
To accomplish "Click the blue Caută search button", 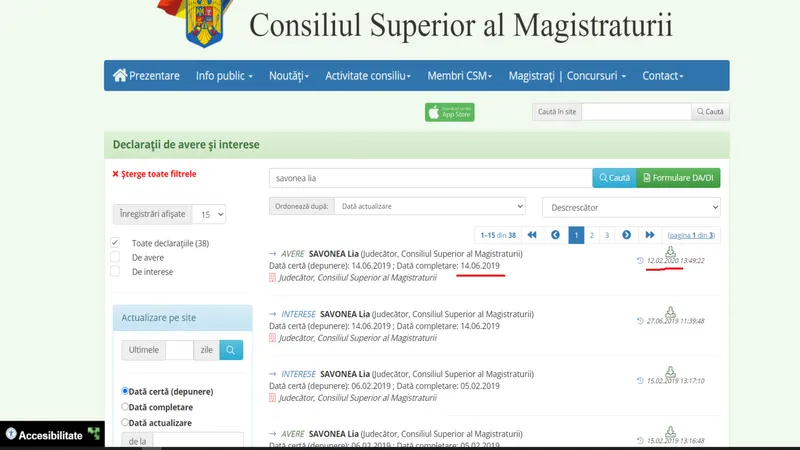I will click(614, 178).
